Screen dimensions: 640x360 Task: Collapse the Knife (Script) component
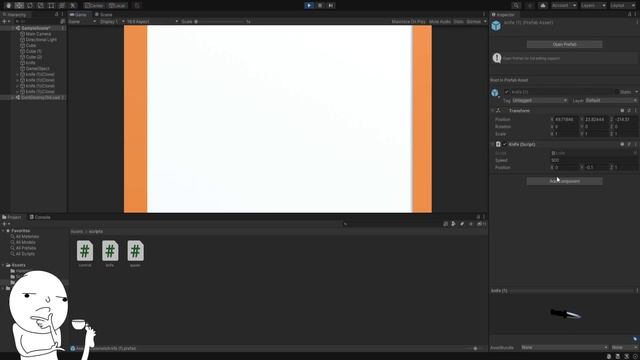pos(493,144)
